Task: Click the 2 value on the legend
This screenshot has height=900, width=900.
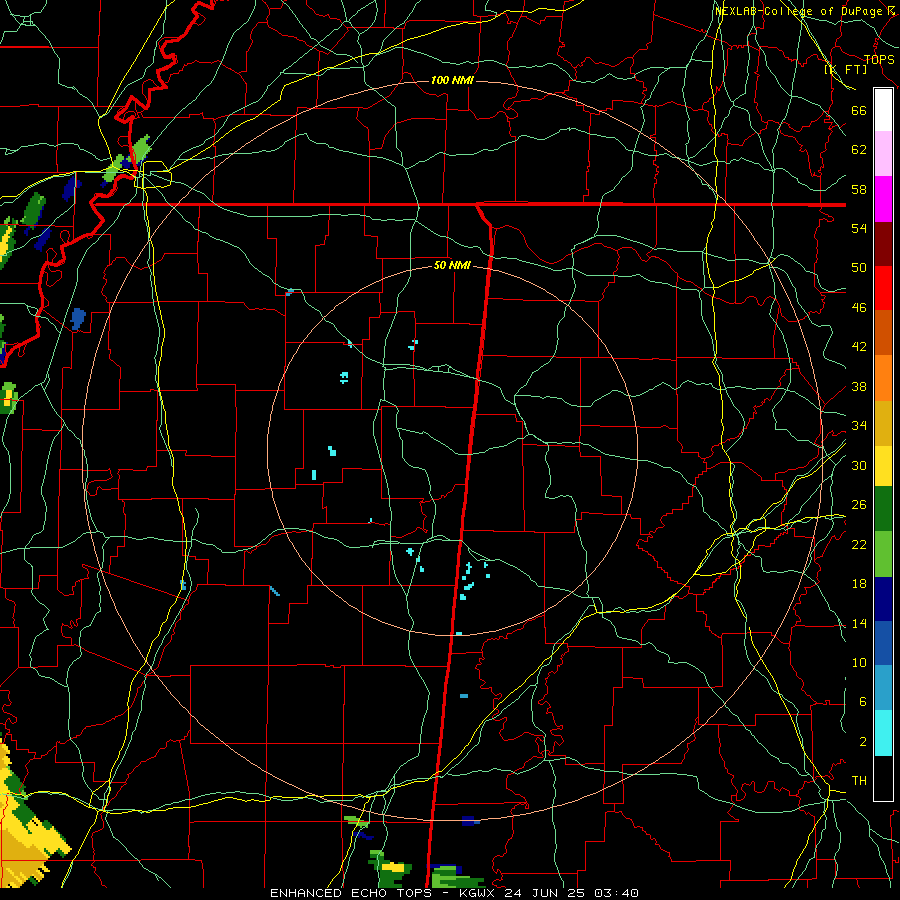Action: pyautogui.click(x=862, y=742)
